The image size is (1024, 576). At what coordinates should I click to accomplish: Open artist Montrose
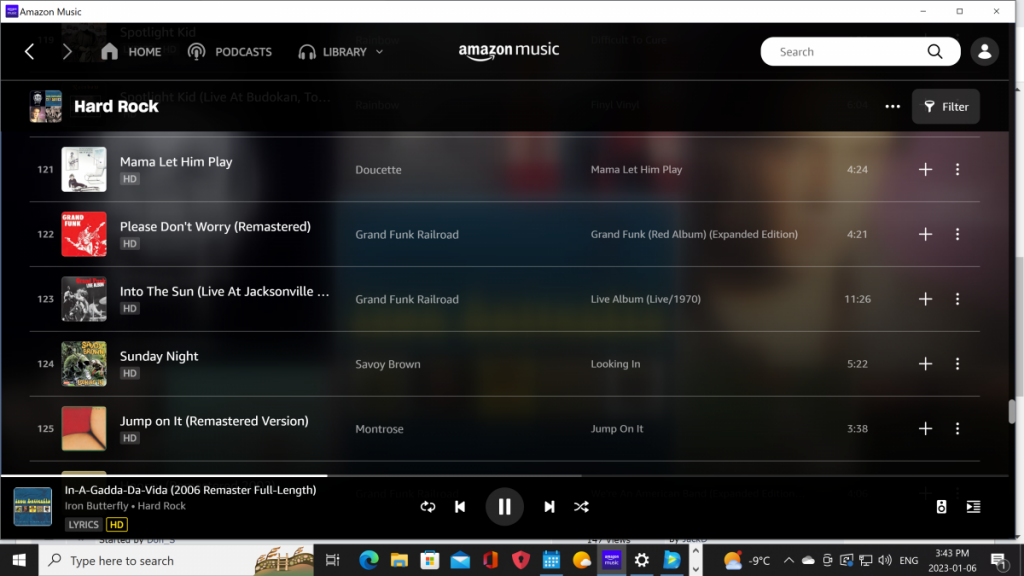(x=379, y=429)
